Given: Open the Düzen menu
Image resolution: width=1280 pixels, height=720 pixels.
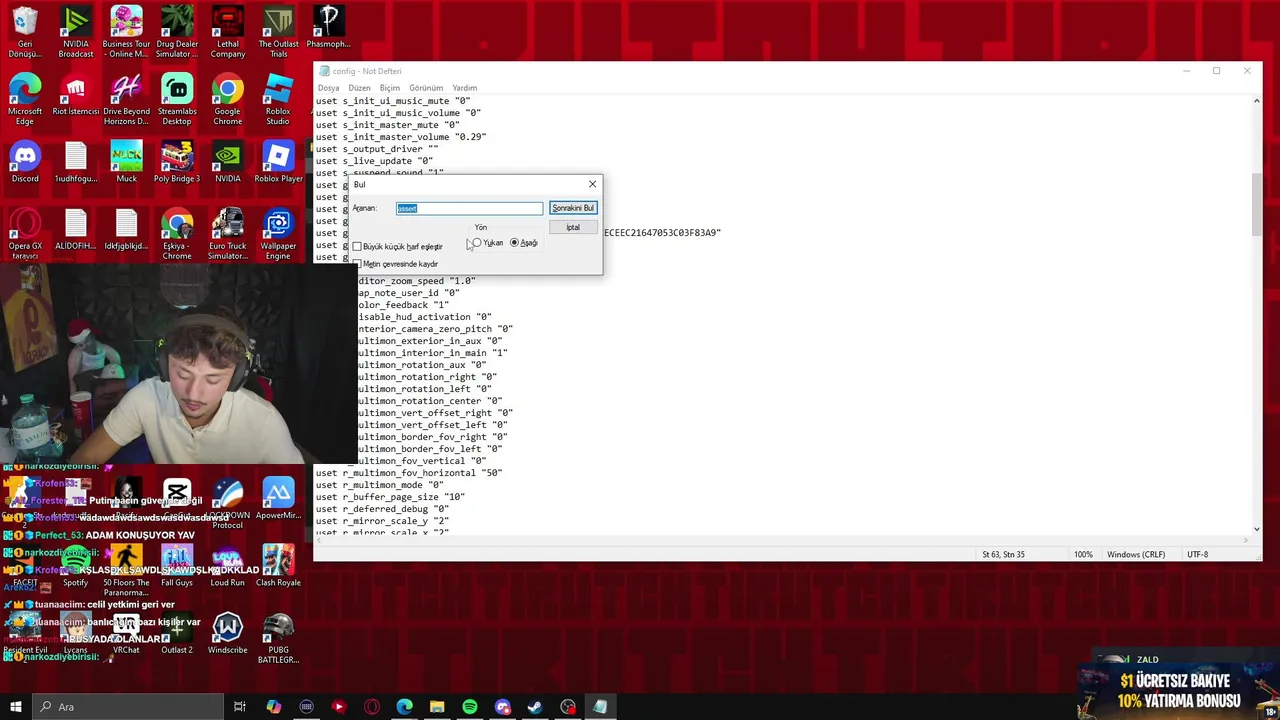Looking at the screenshot, I should (359, 88).
